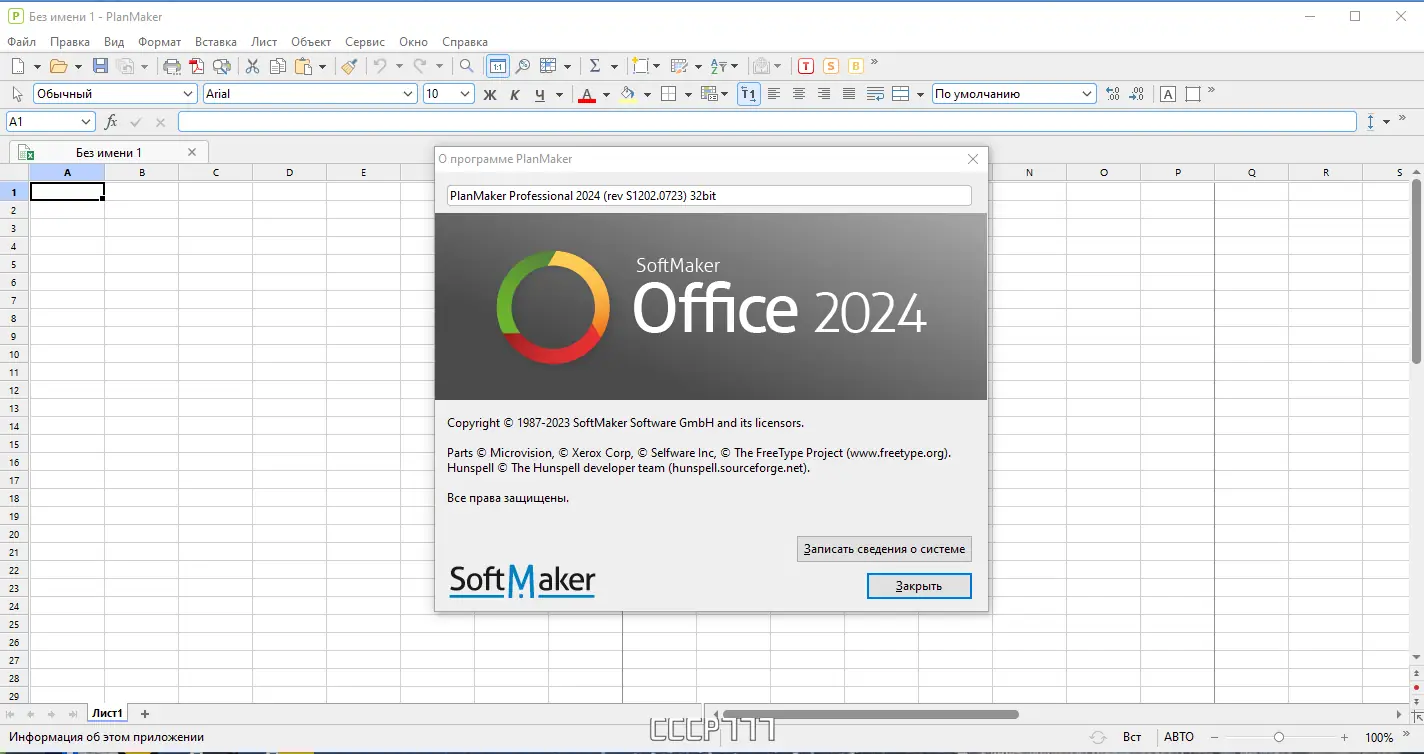This screenshot has height=754, width=1424.
Task: Close the О программе PlanMaker dialog
Action: pos(973,159)
